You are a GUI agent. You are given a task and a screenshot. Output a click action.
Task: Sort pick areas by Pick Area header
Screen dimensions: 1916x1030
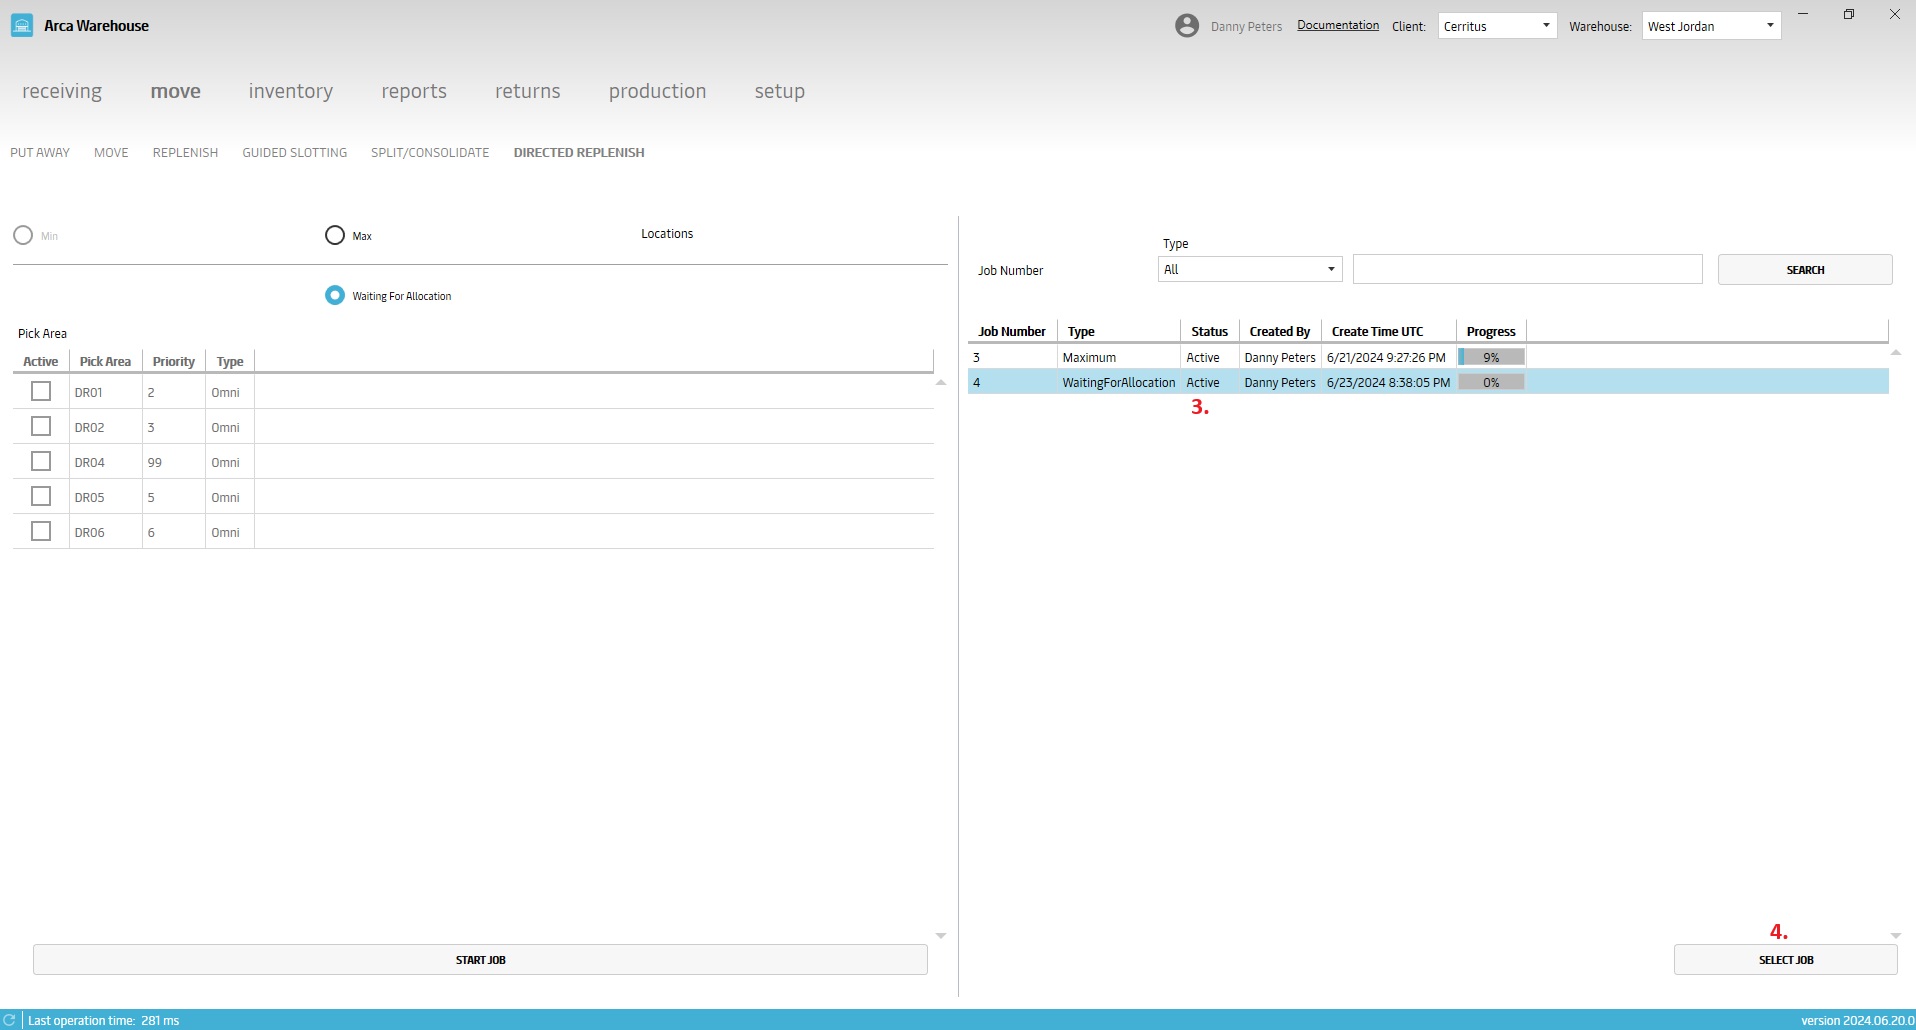click(x=105, y=361)
